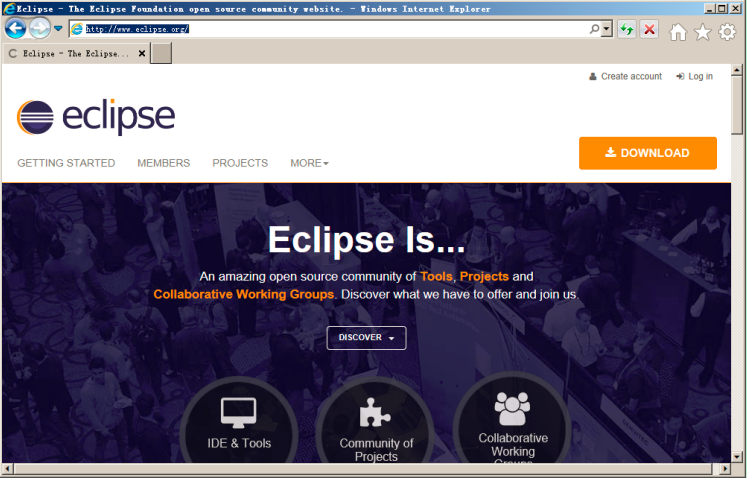
Task: Click the 'Eclipse Is...' heading text
Action: coord(366,240)
